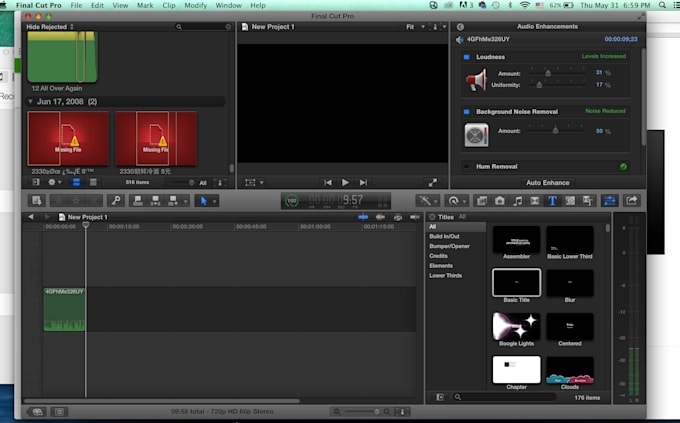Image resolution: width=680 pixels, height=423 pixels.
Task: Toggle viewer full screen arrows icon
Action: [x=433, y=183]
